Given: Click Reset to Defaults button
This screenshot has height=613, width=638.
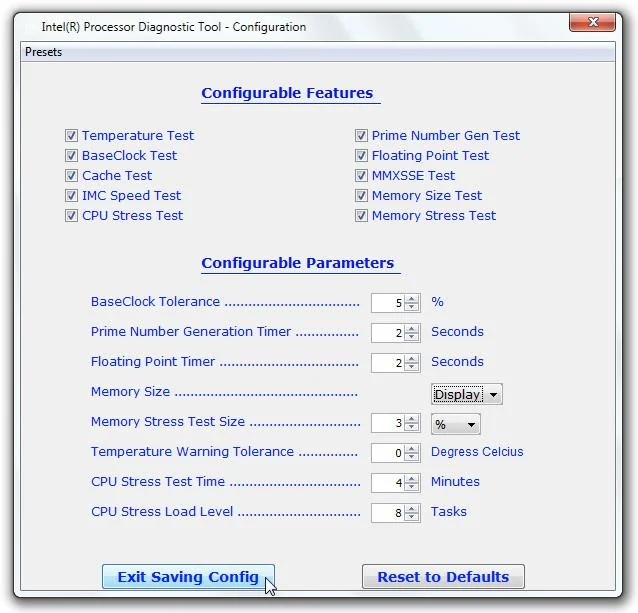Looking at the screenshot, I should point(443,576).
